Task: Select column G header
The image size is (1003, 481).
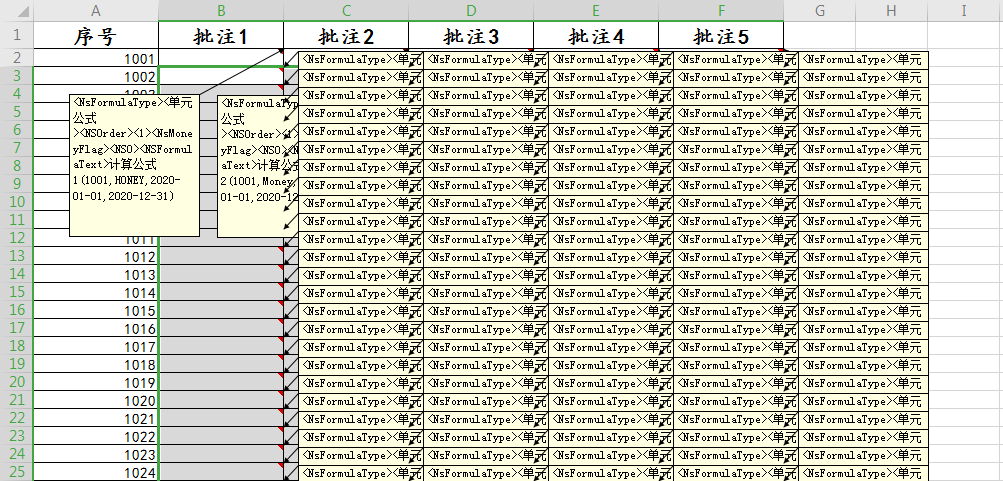Action: click(x=819, y=10)
